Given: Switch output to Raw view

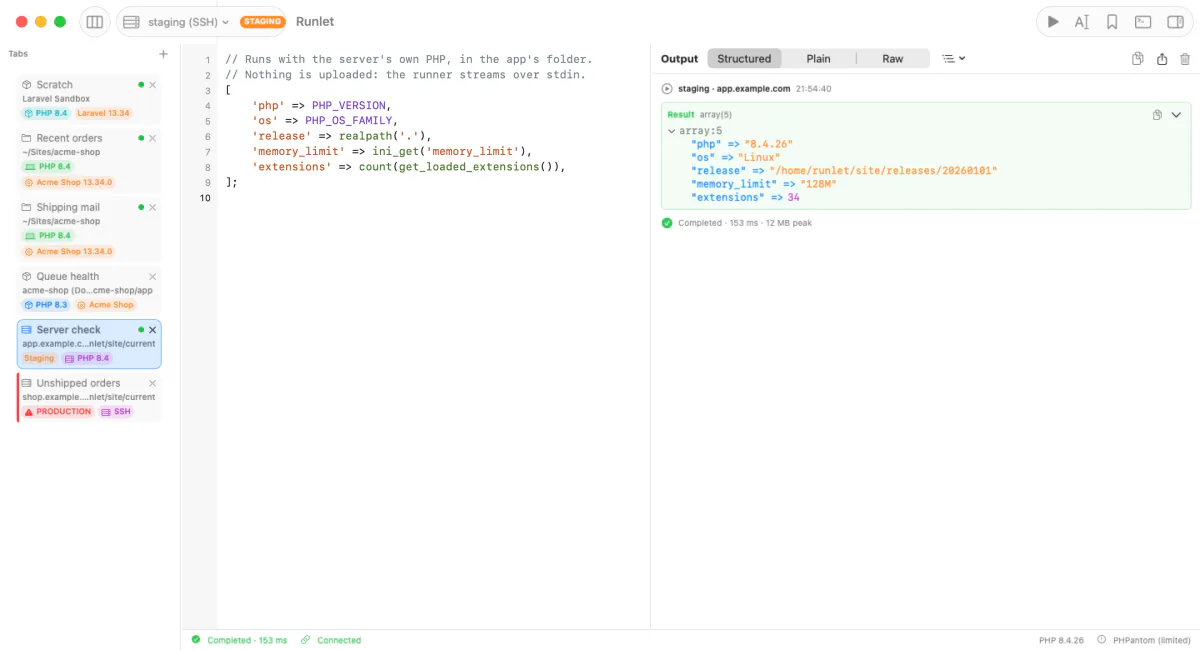Looking at the screenshot, I should click(892, 59).
